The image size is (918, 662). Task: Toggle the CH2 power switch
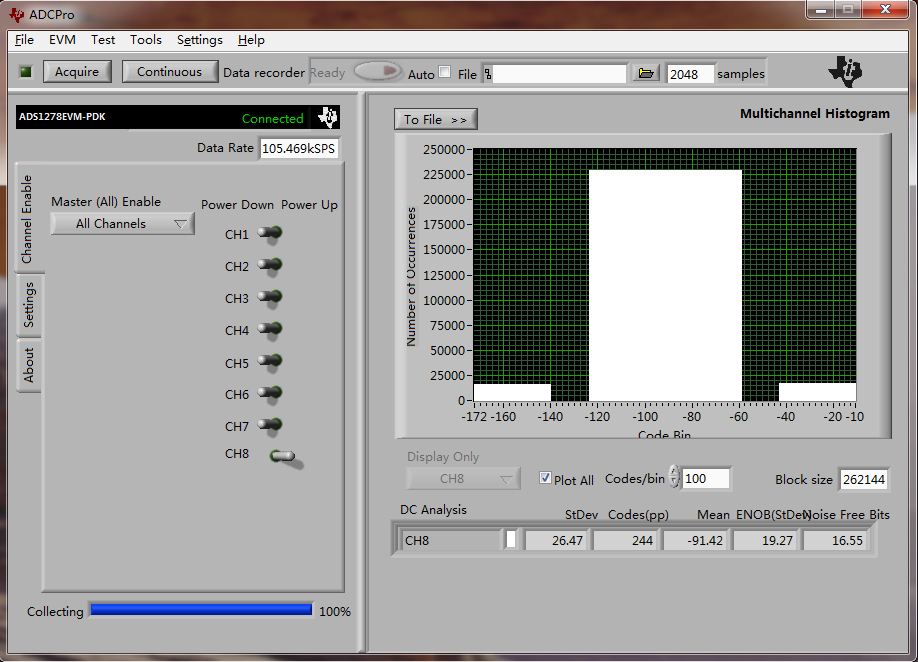click(270, 266)
